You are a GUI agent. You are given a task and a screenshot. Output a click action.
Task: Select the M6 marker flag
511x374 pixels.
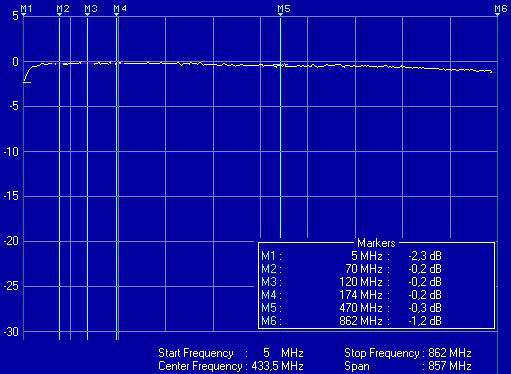[x=501, y=9]
